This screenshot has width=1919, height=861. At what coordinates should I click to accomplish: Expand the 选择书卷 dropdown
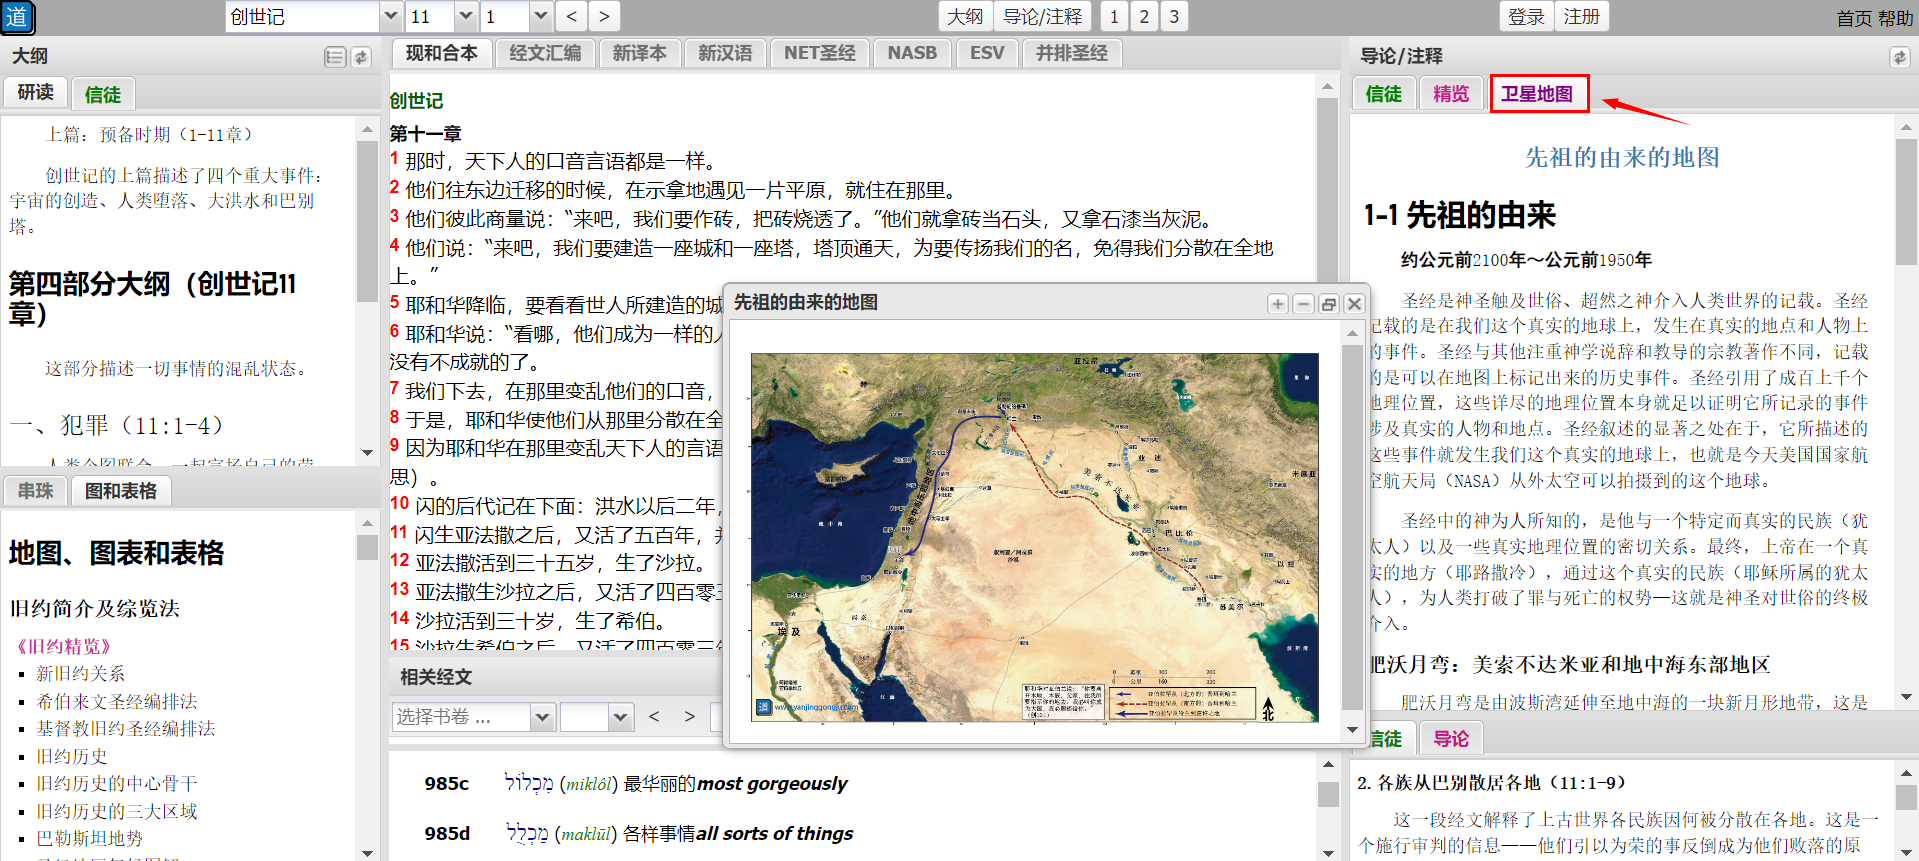point(542,717)
